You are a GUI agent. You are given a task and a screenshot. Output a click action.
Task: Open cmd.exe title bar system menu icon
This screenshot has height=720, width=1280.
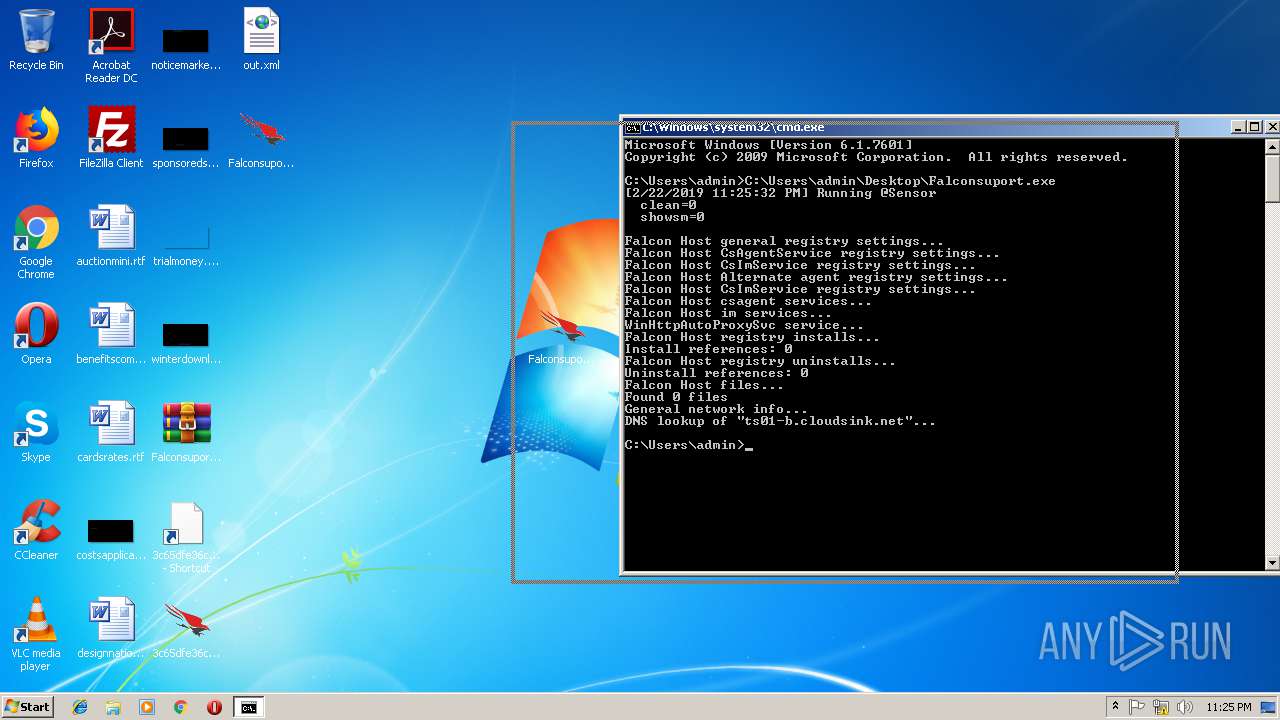coord(632,127)
